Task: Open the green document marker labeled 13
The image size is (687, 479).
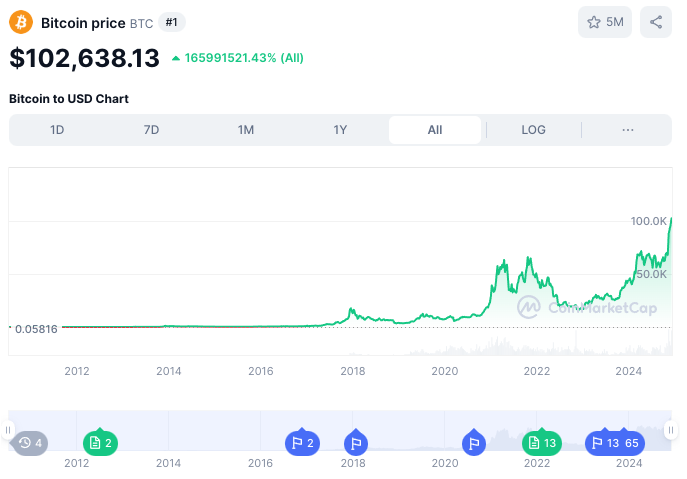Action: [x=542, y=442]
